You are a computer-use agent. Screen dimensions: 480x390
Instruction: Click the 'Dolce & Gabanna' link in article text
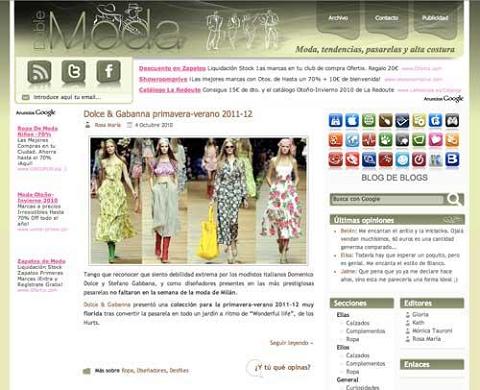pyautogui.click(x=107, y=305)
